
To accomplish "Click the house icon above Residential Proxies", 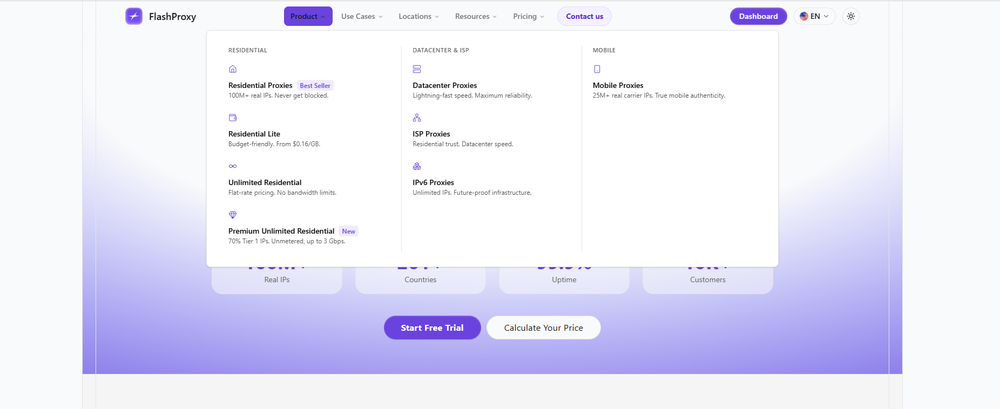I will pos(233,69).
